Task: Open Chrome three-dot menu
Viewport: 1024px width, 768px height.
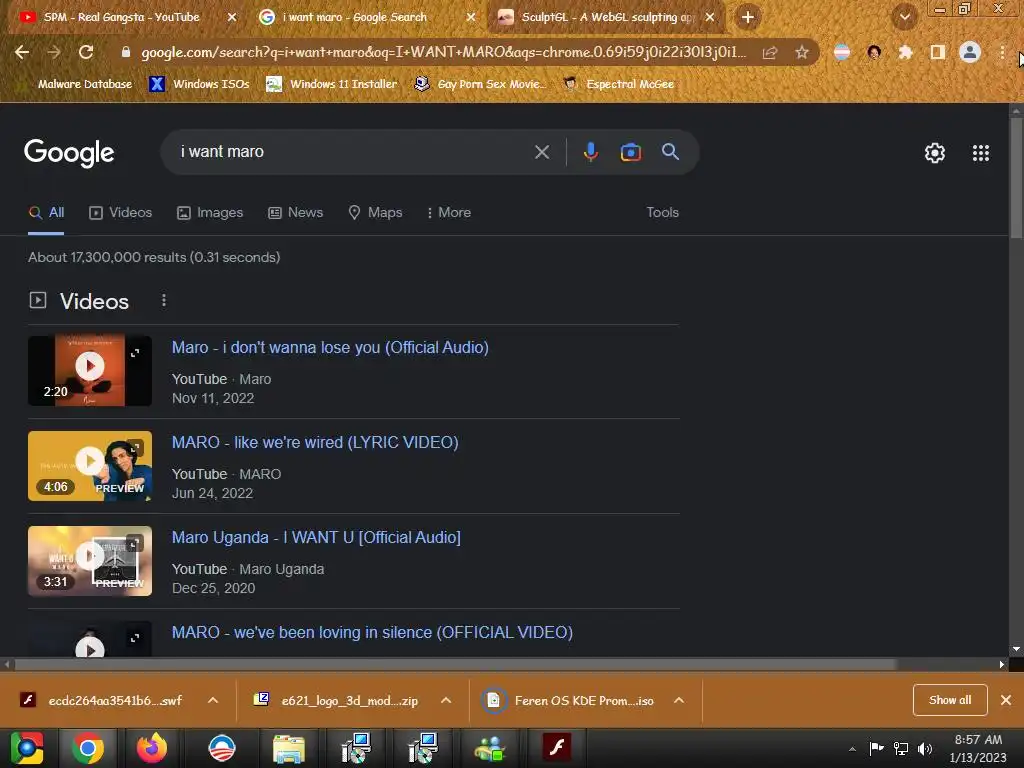Action: (x=1002, y=52)
